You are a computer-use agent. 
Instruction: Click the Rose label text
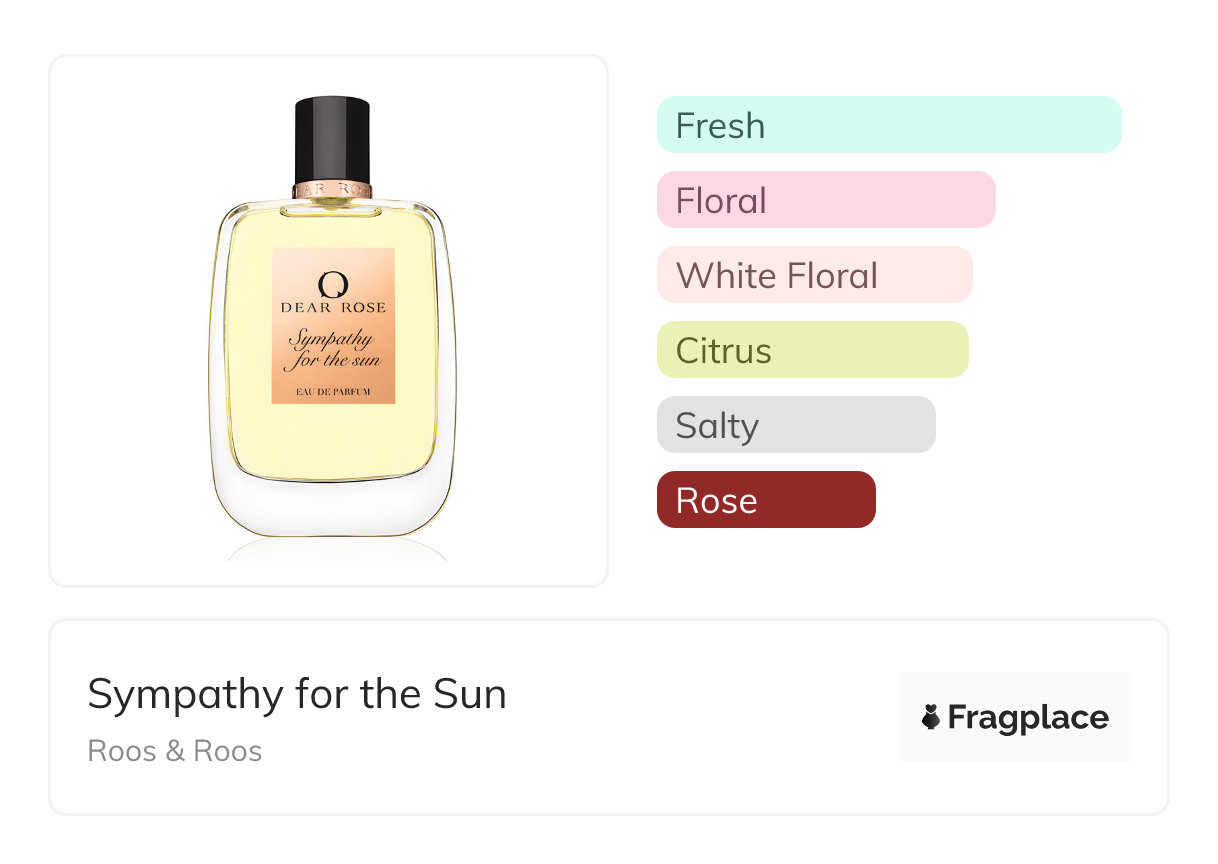pos(716,501)
